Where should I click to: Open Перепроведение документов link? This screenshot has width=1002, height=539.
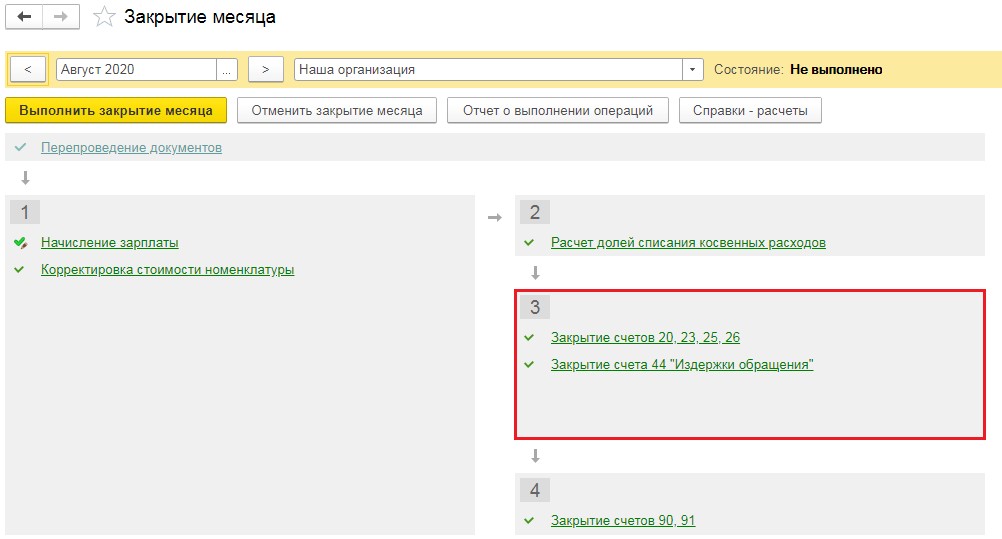click(131, 148)
